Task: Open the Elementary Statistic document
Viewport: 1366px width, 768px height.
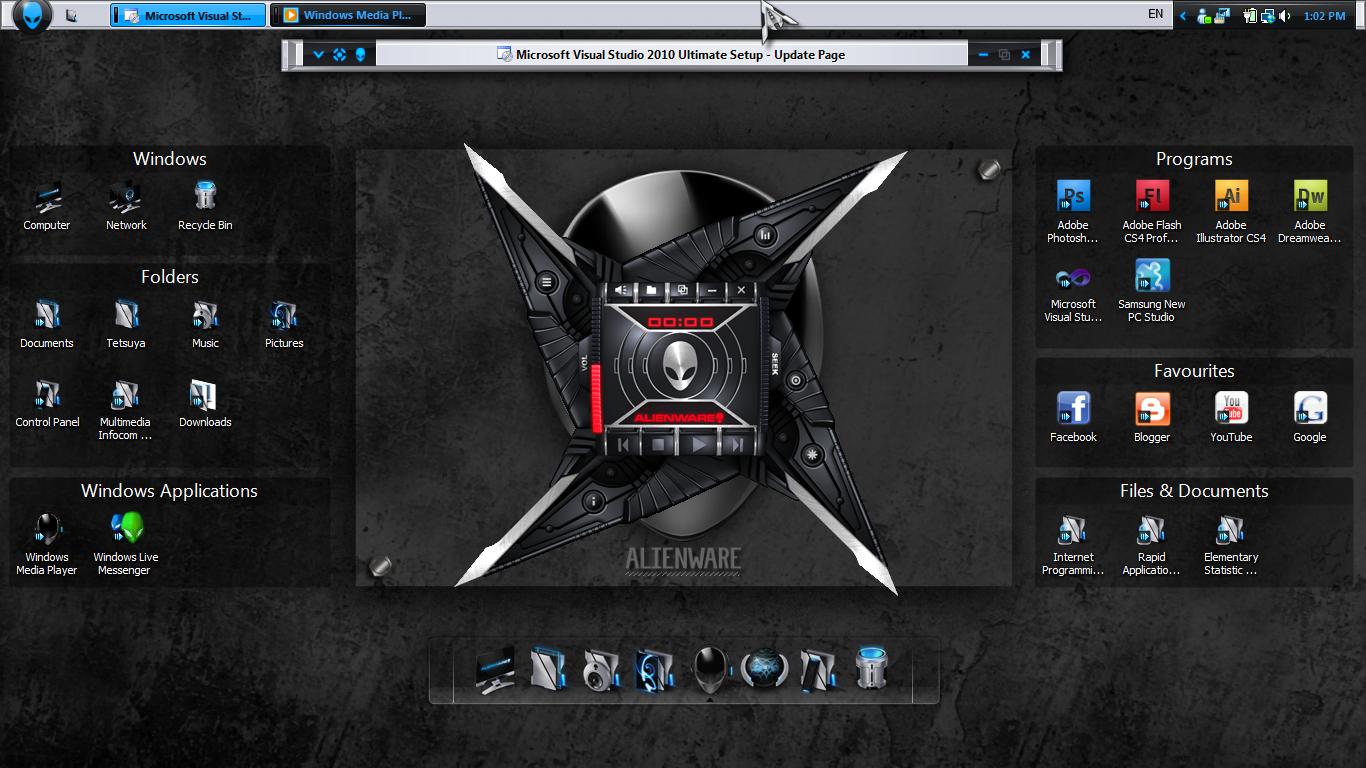Action: click(1231, 545)
